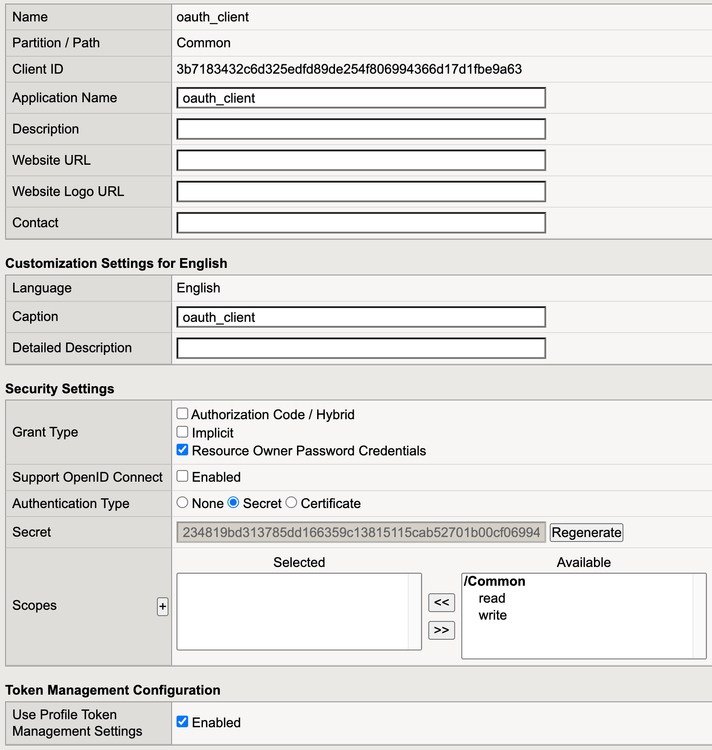Regenerate the client secret
The height and width of the screenshot is (750, 712).
[586, 532]
